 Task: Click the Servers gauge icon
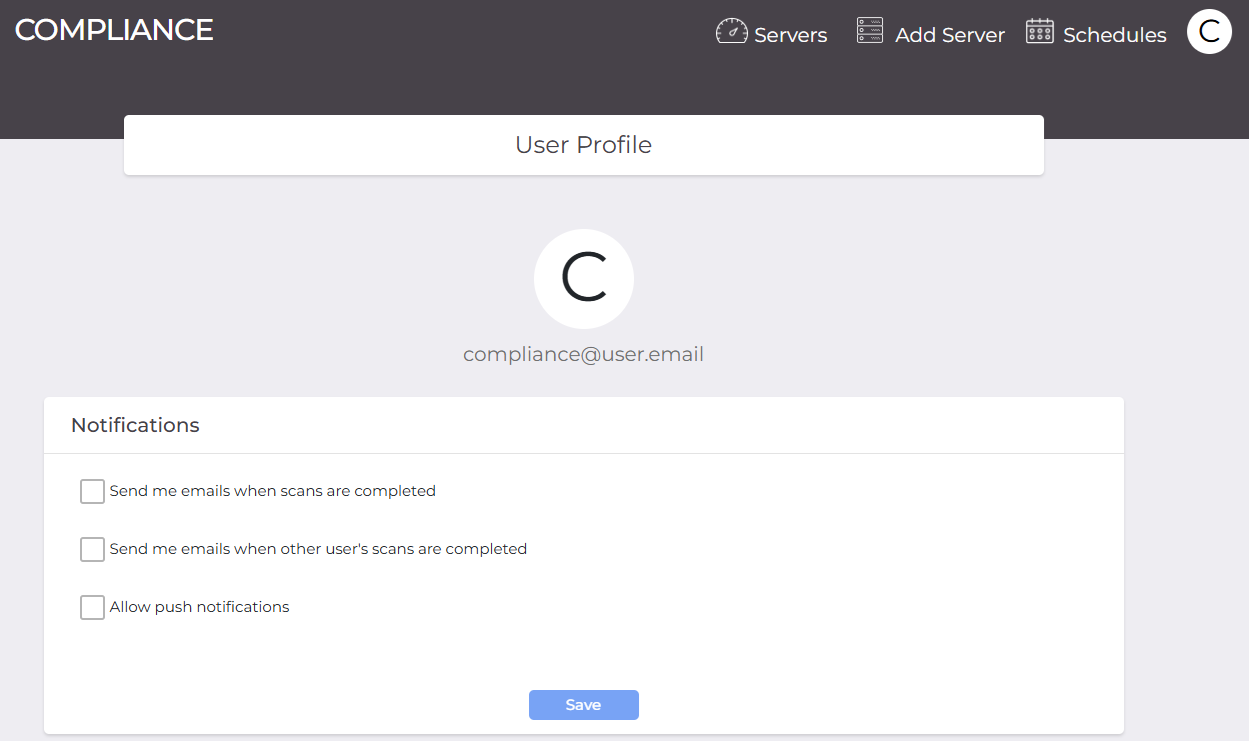[x=732, y=32]
